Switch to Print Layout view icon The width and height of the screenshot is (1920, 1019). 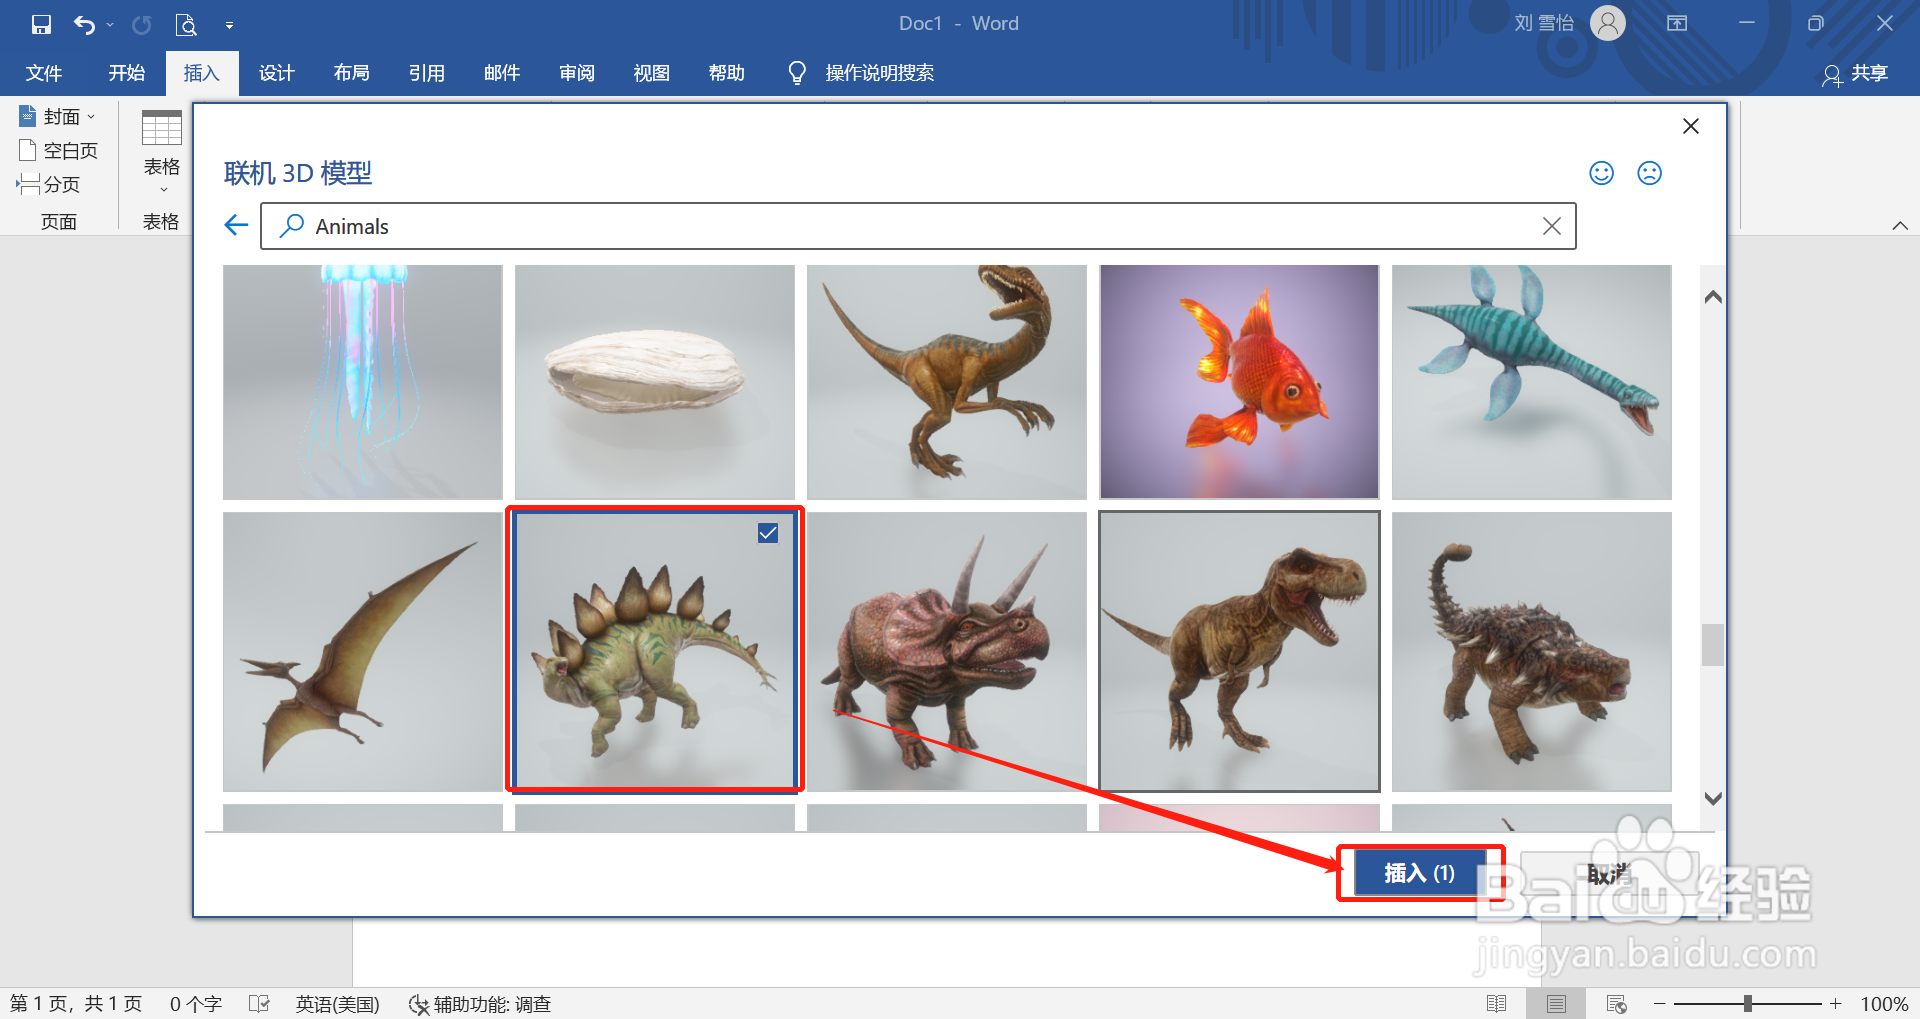1556,1004
